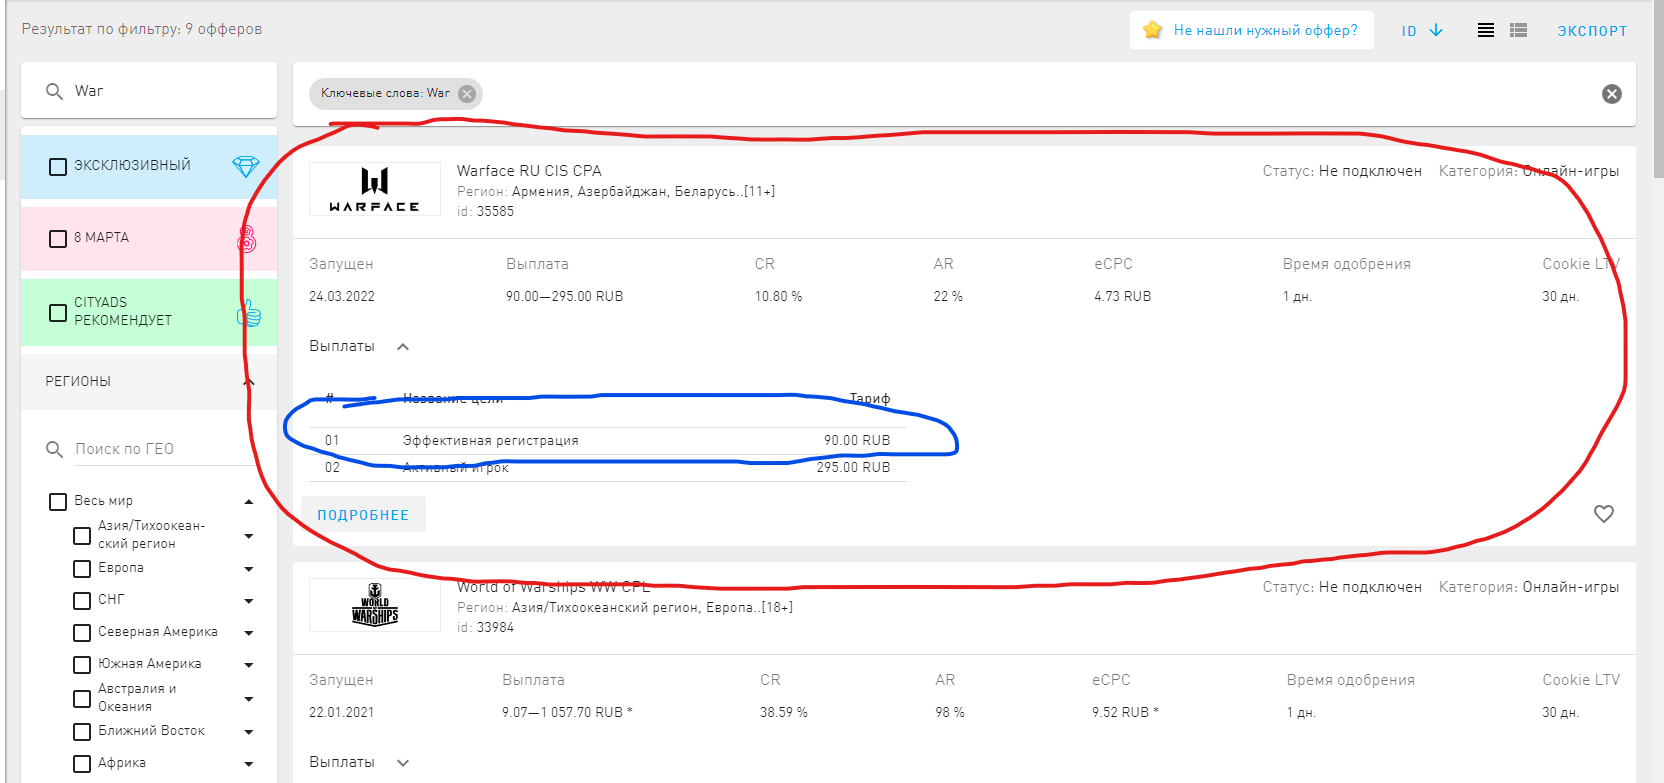Click the ЭКСПОРТ link
The image size is (1664, 783).
pos(1592,31)
